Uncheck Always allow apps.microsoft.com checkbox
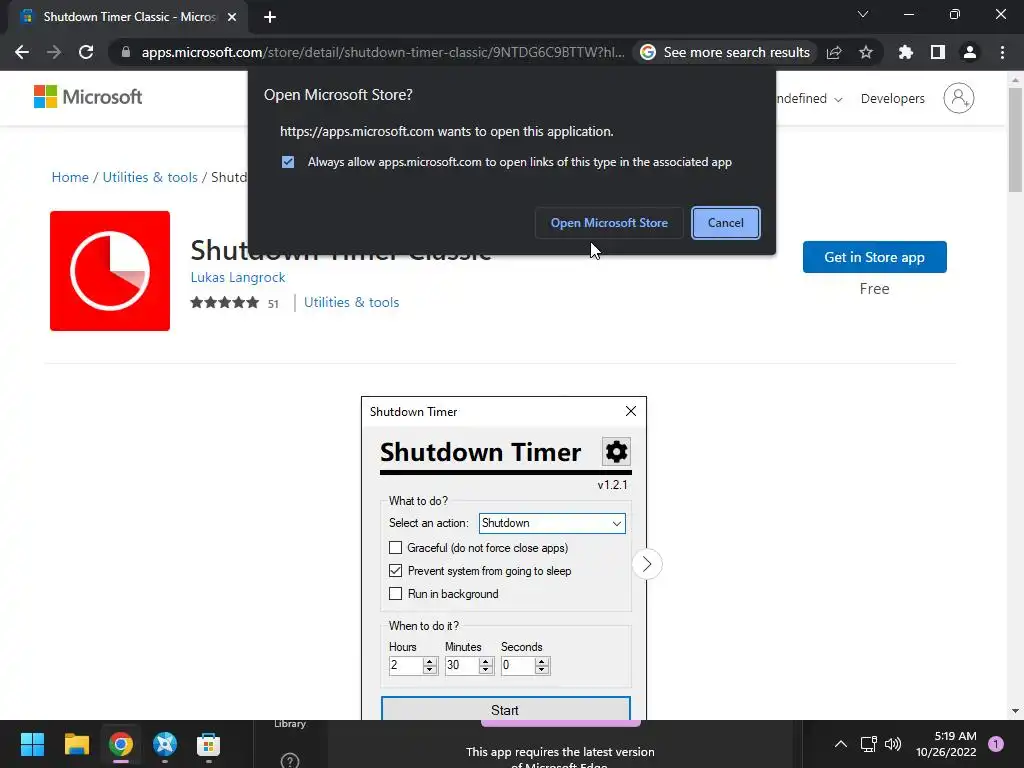Image resolution: width=1024 pixels, height=768 pixels. click(x=288, y=162)
